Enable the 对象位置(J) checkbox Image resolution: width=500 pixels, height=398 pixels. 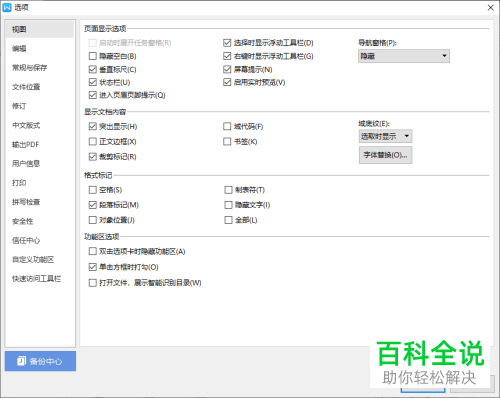point(93,220)
